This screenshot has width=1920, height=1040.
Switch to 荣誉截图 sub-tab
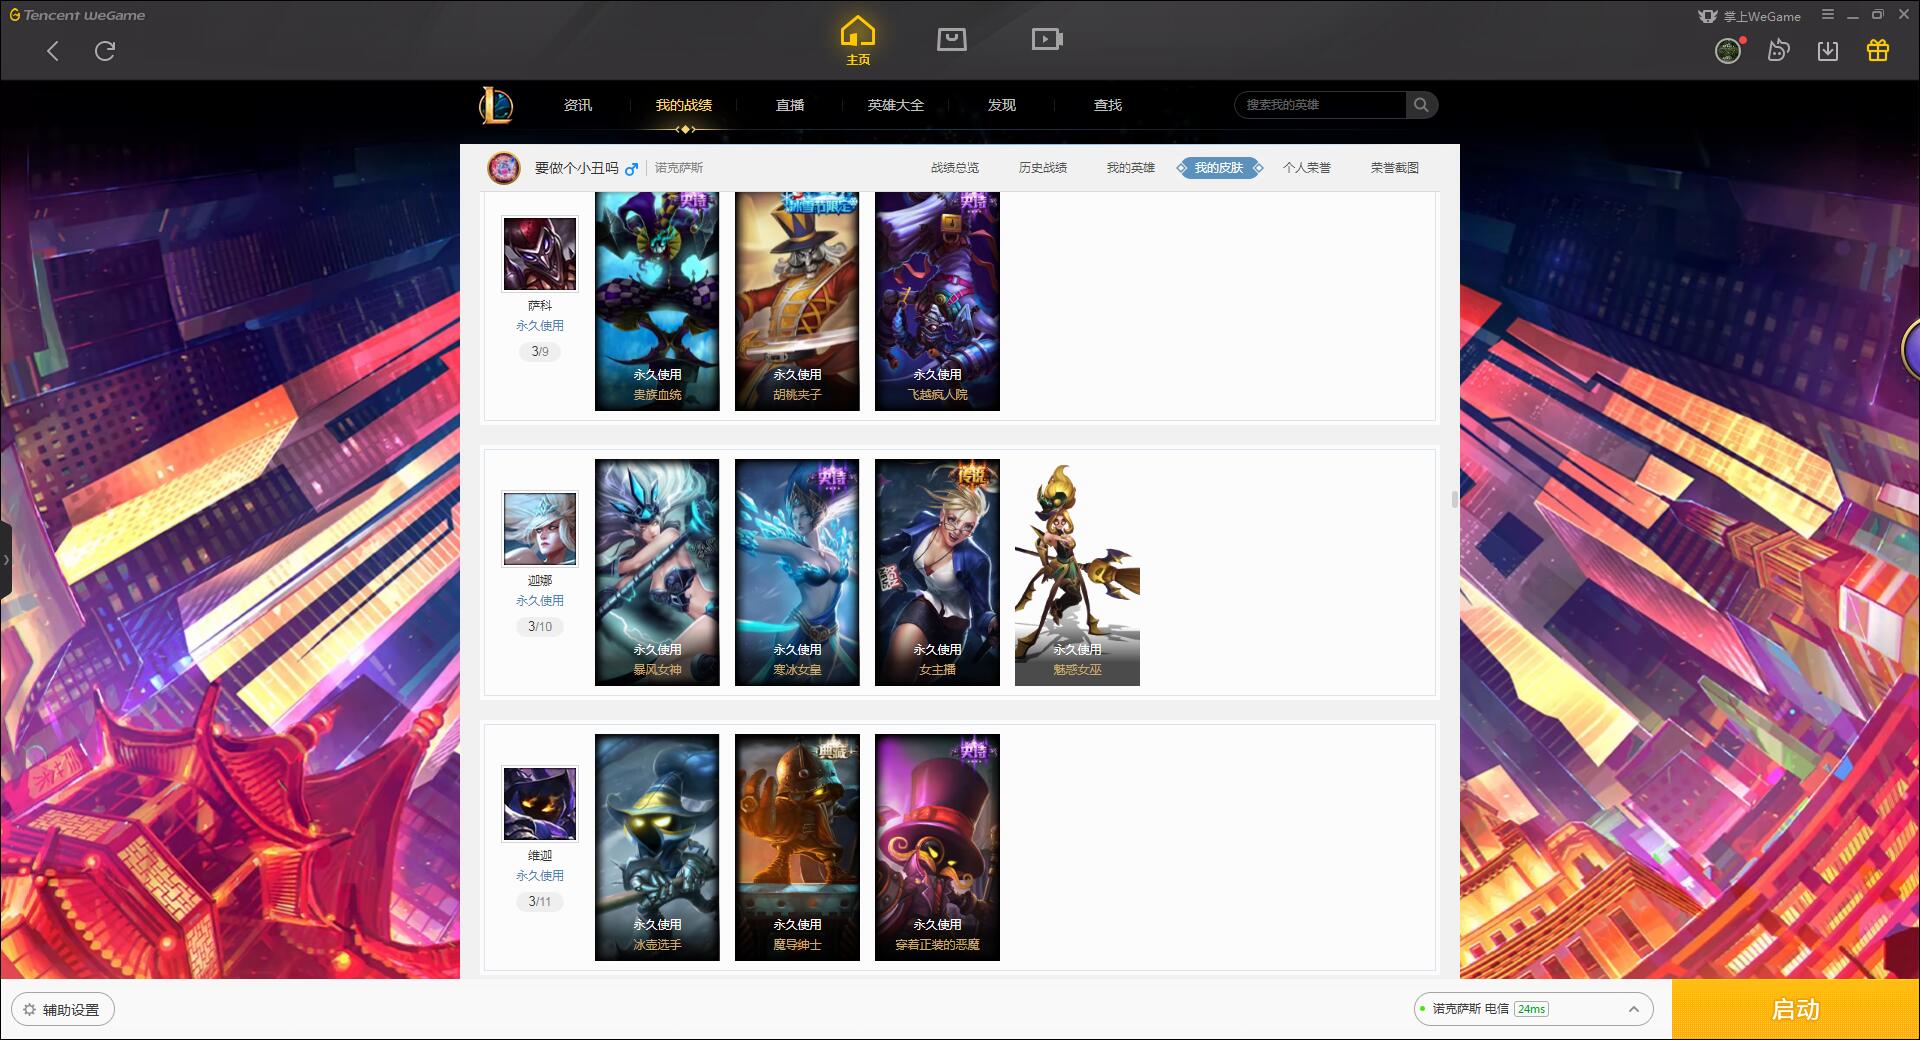tap(1395, 168)
